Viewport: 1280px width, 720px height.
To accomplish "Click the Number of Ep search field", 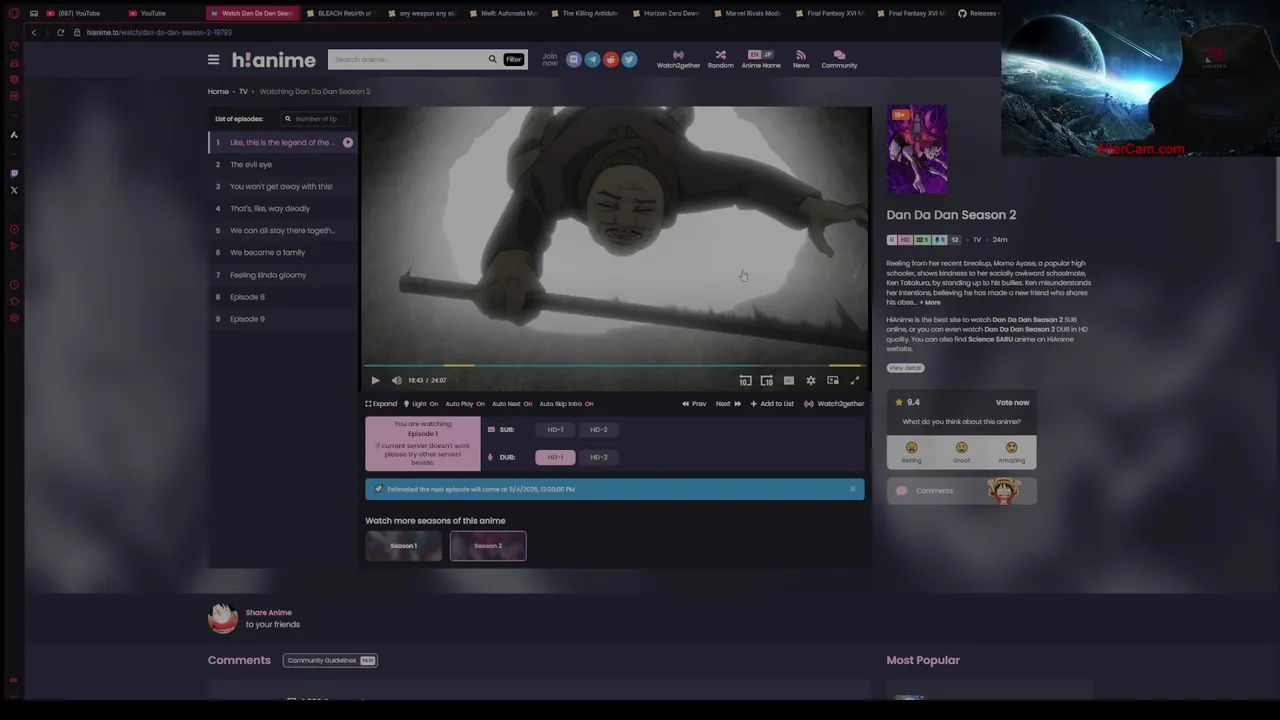I will click(315, 119).
